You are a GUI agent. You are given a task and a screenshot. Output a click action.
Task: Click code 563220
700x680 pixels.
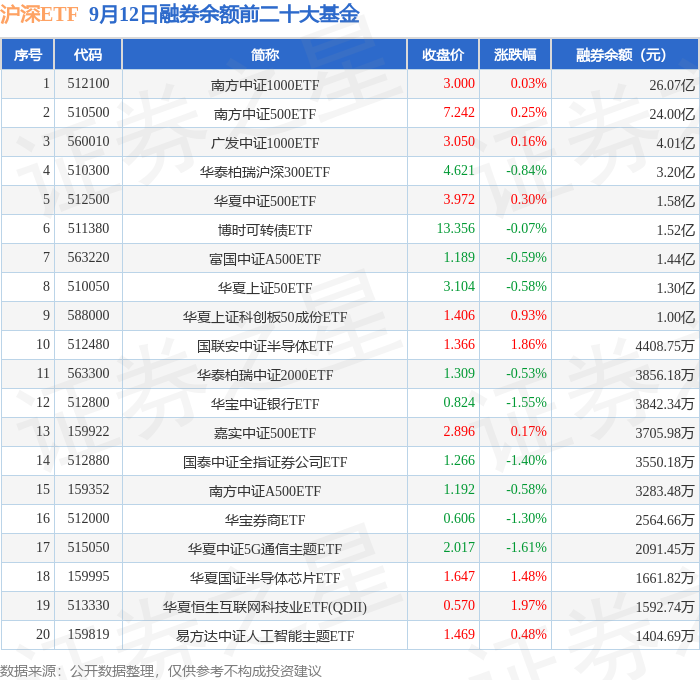click(88, 258)
